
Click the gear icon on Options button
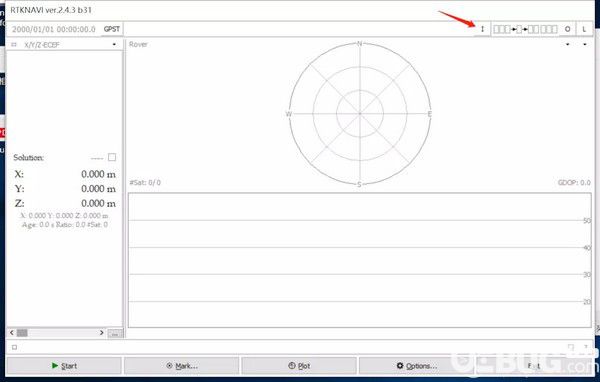pyautogui.click(x=400, y=366)
